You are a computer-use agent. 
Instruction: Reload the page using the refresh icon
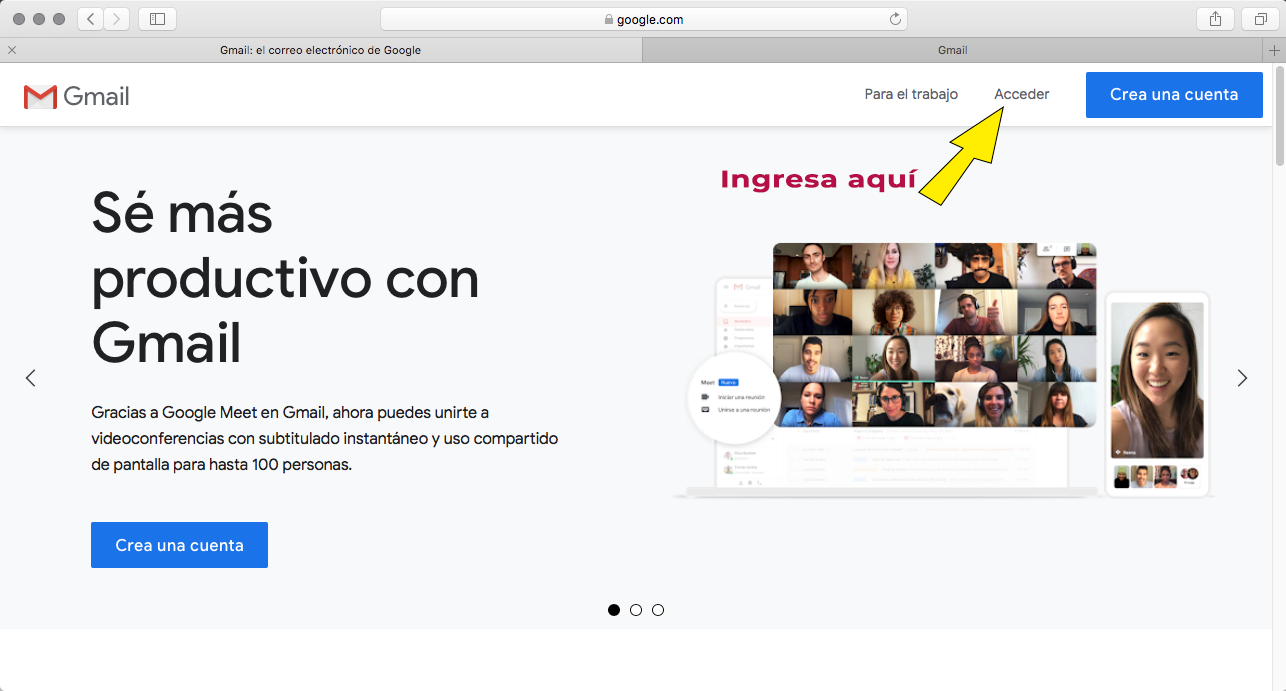pos(895,19)
